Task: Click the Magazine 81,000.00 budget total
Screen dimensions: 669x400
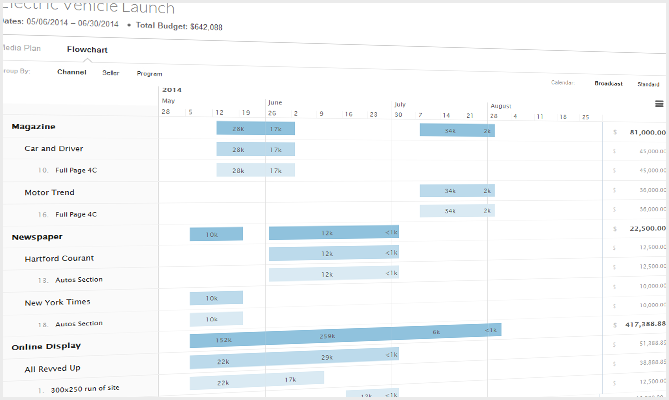Action: 645,131
